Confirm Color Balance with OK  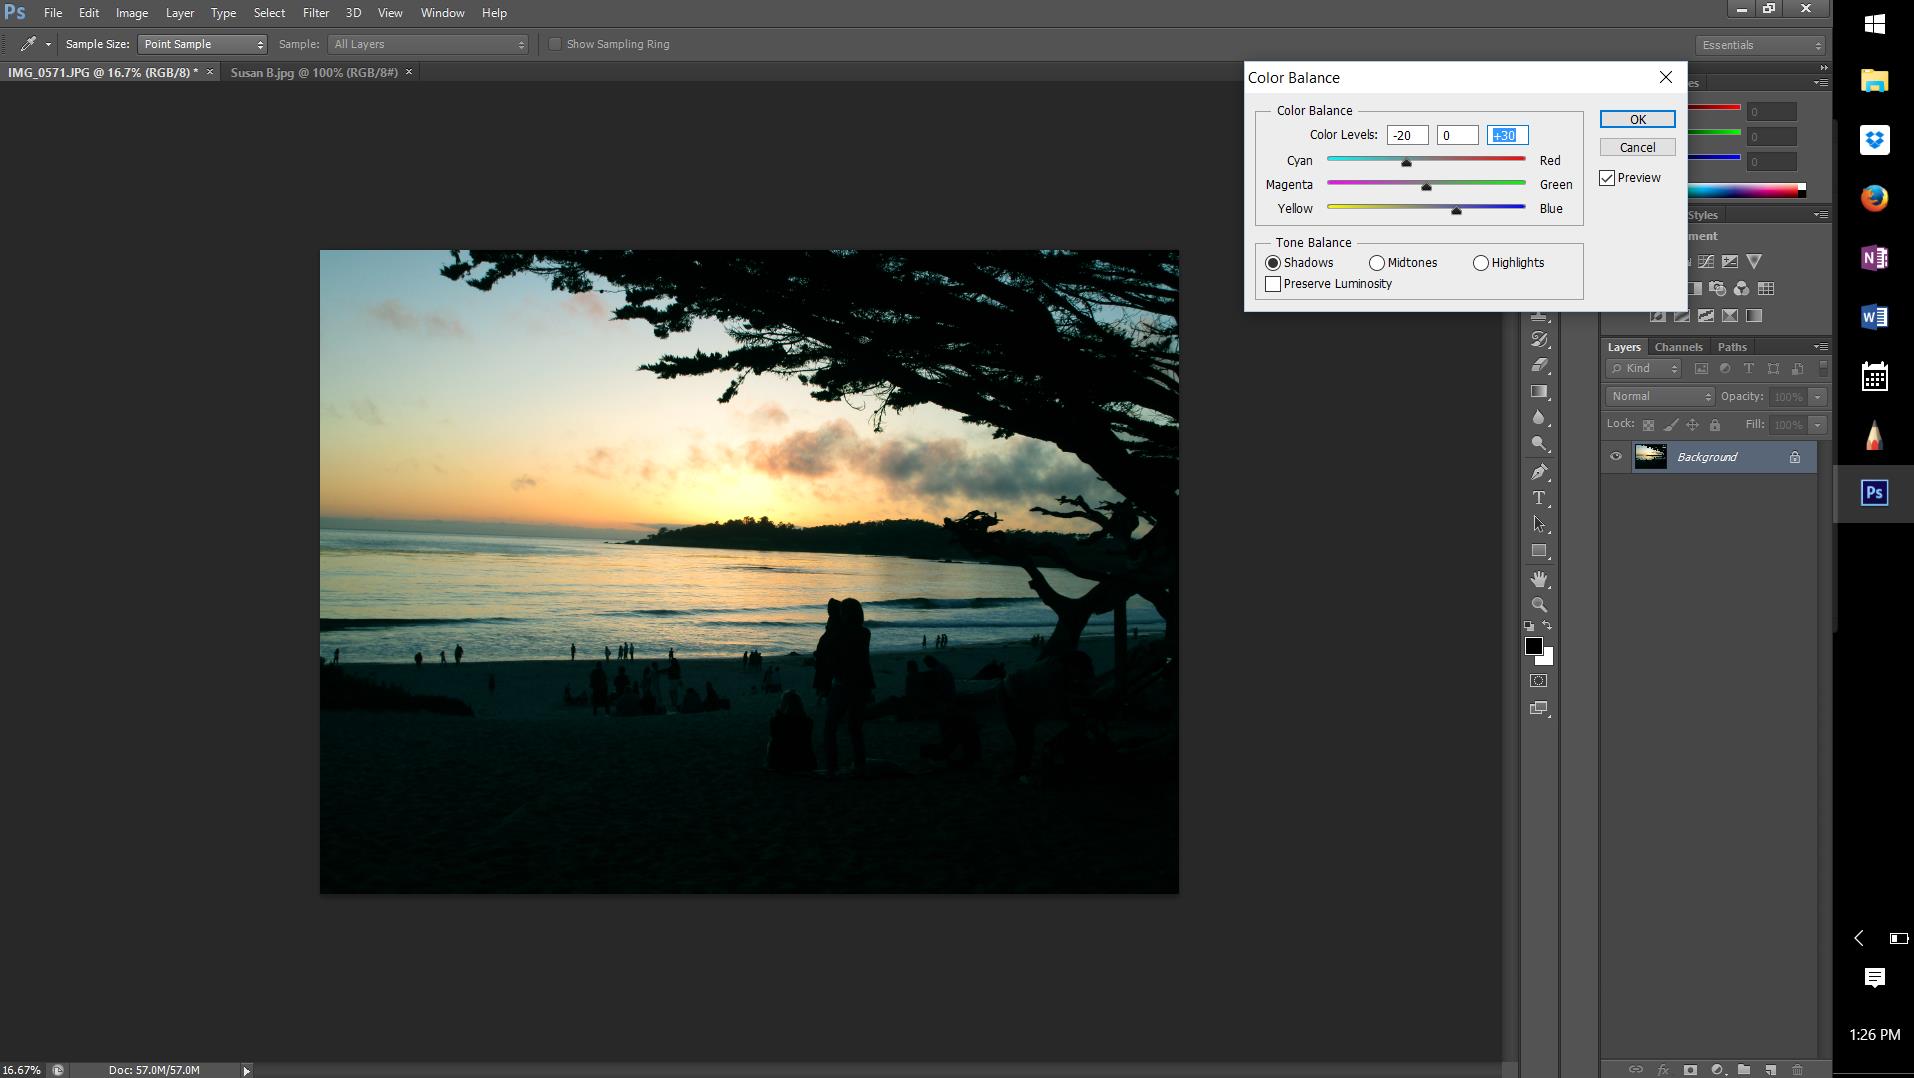coord(1637,119)
